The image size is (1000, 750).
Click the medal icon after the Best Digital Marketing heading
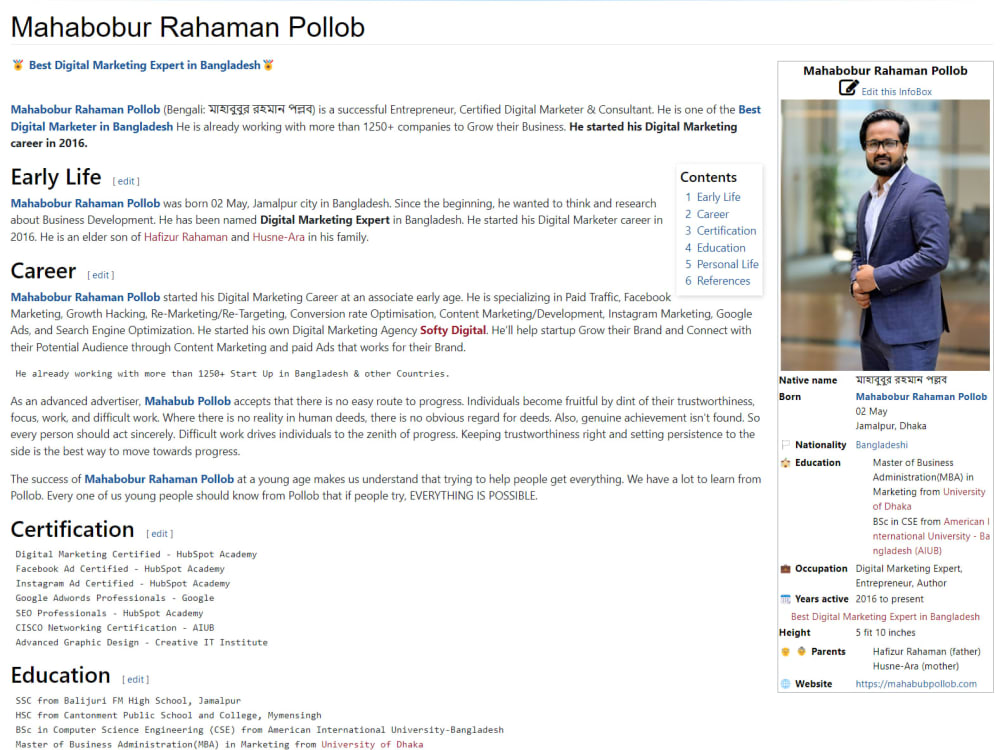click(268, 65)
